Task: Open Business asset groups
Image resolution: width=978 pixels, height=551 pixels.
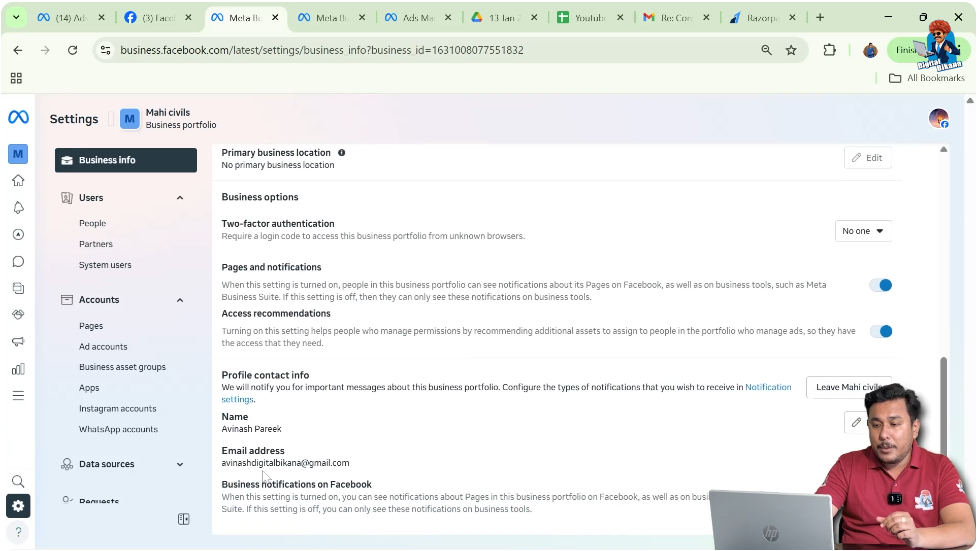Action: pyautogui.click(x=122, y=367)
